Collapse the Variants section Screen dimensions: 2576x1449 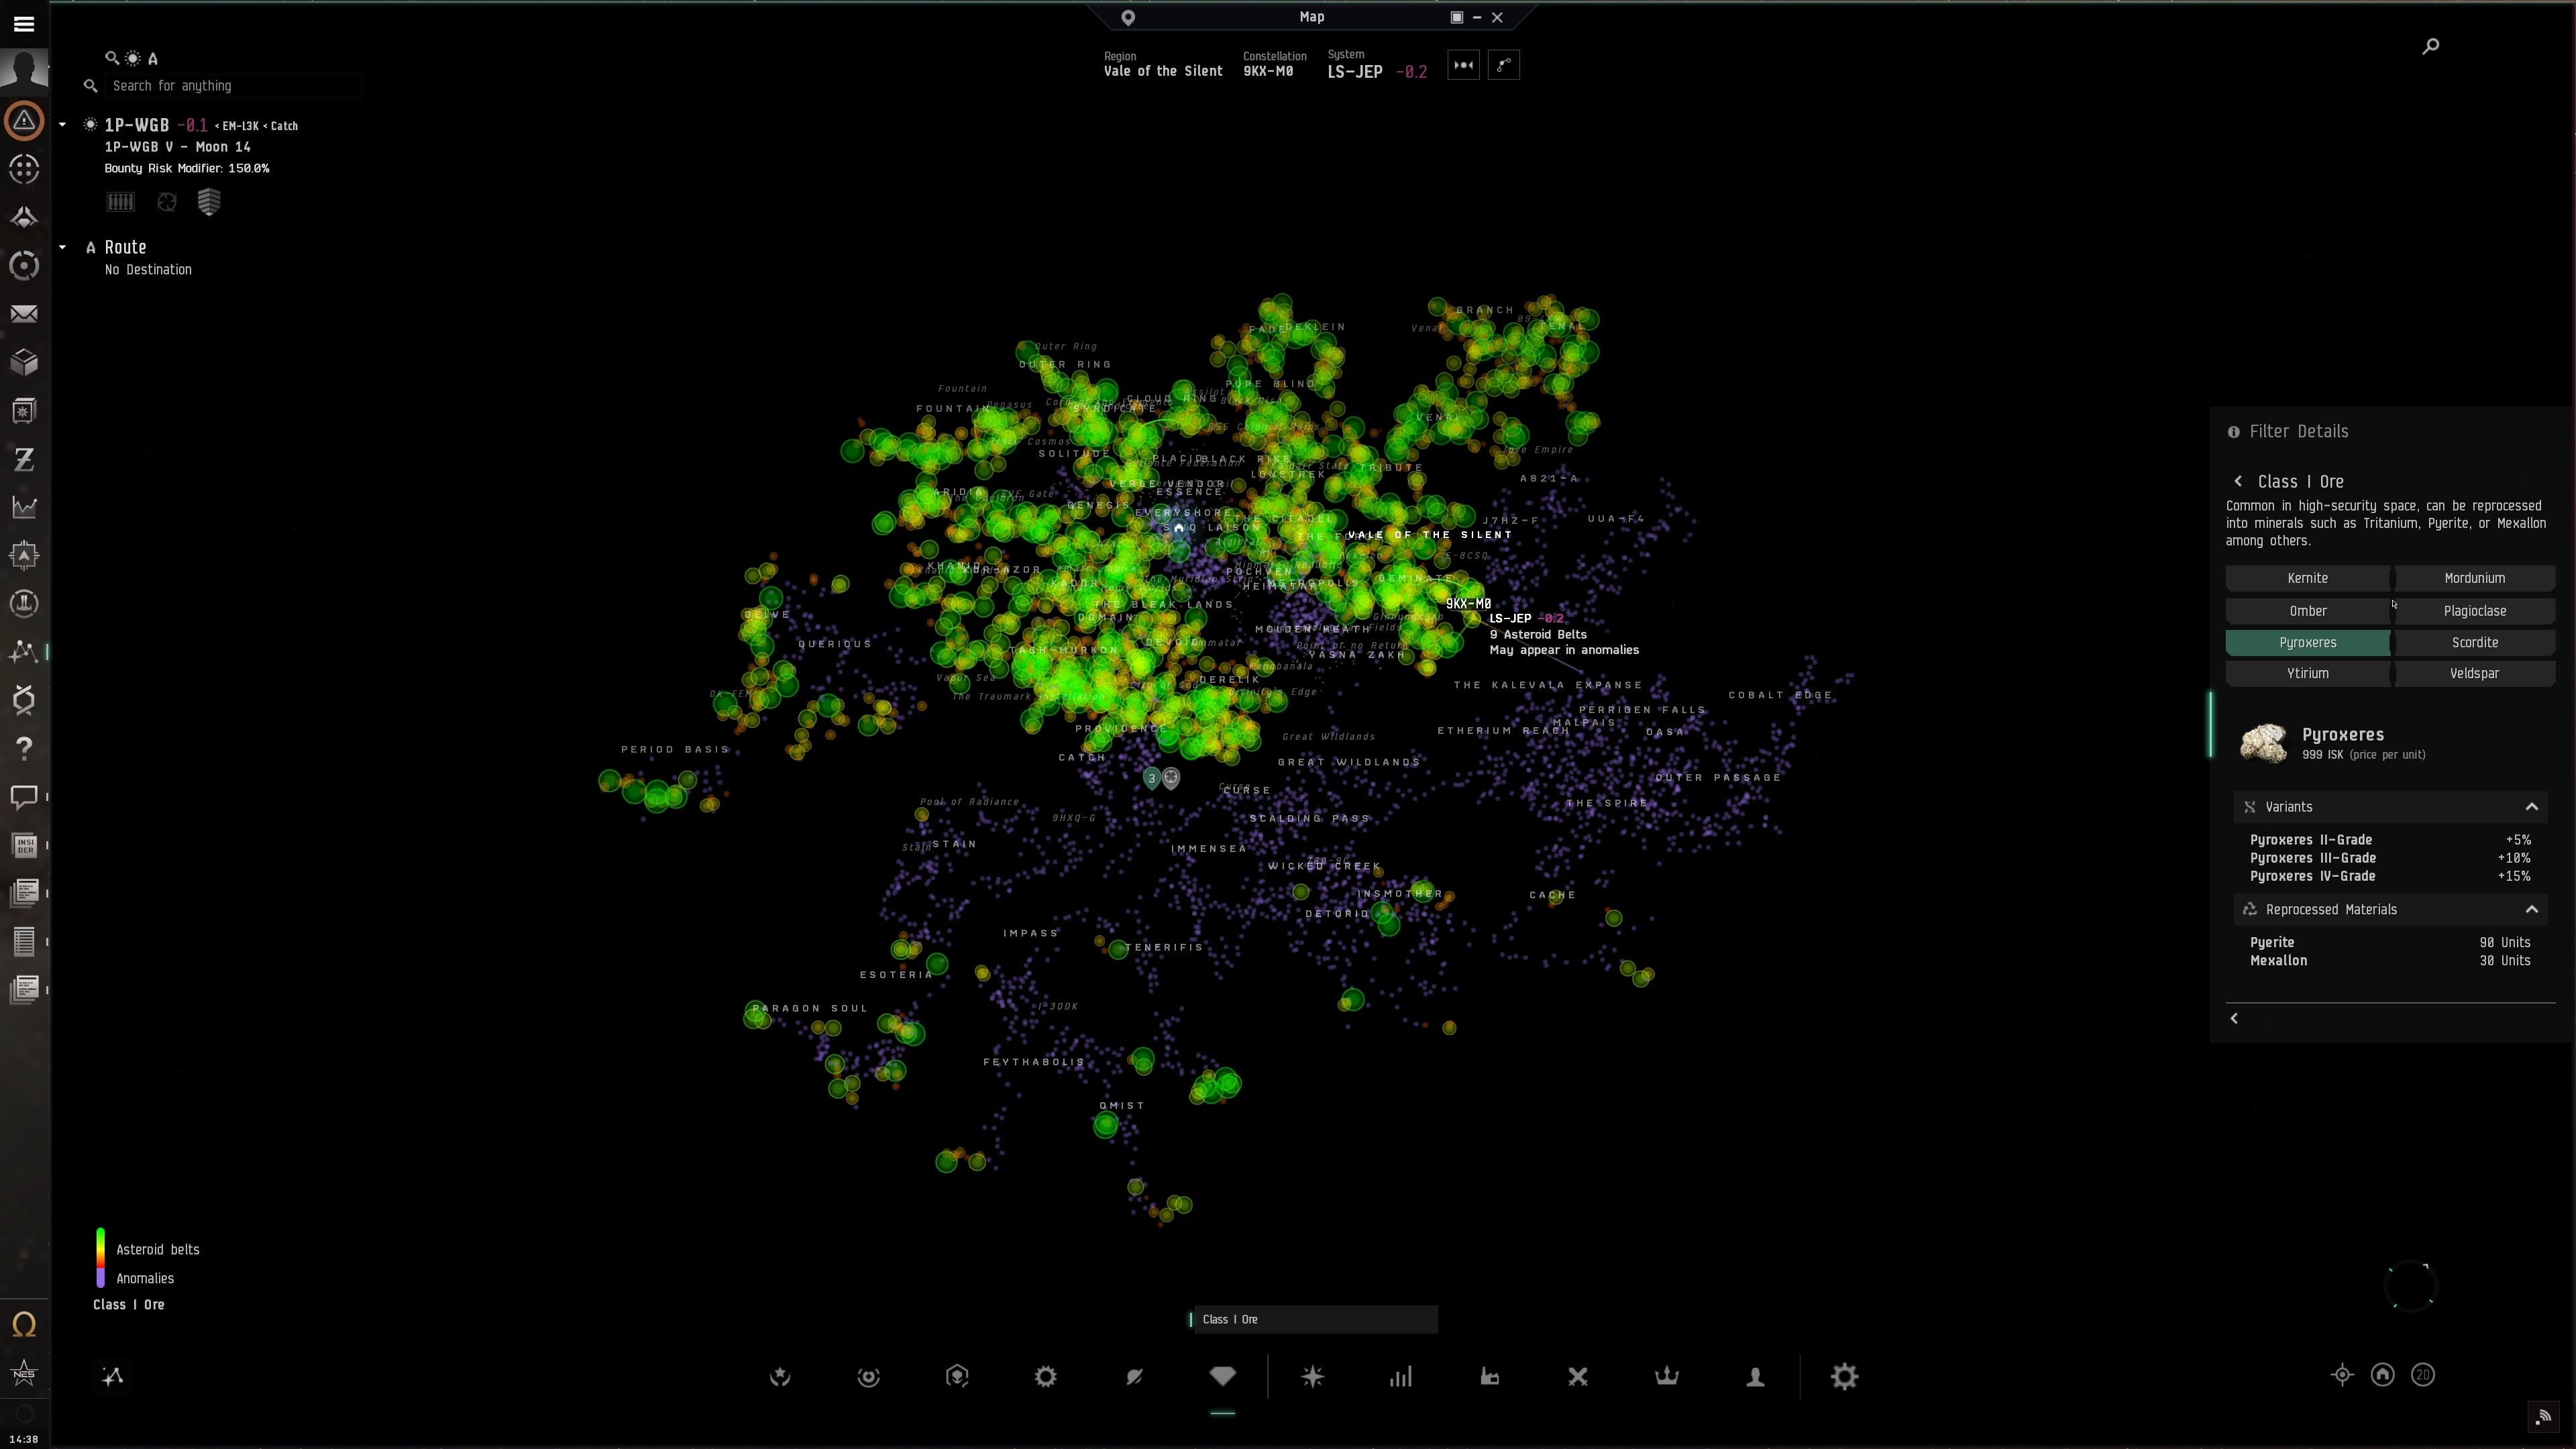coord(2531,807)
